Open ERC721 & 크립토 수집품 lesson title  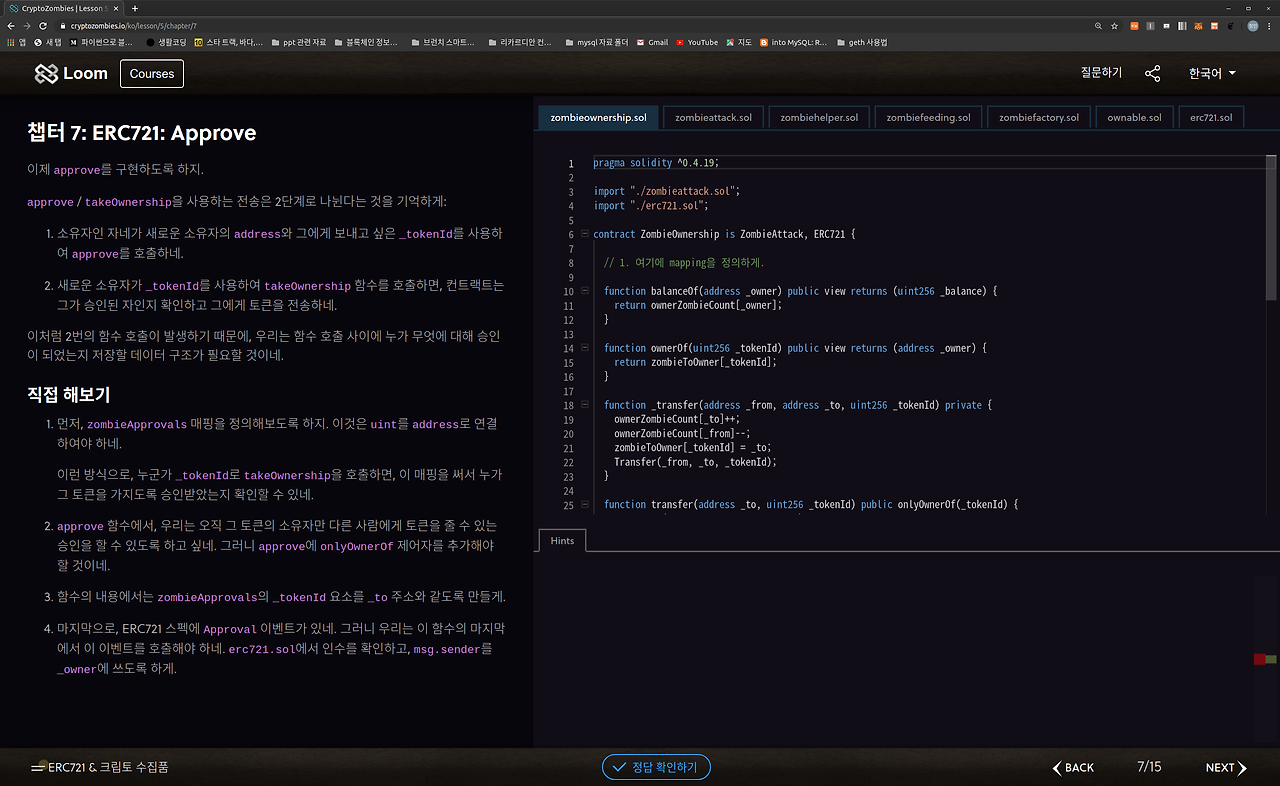(108, 768)
